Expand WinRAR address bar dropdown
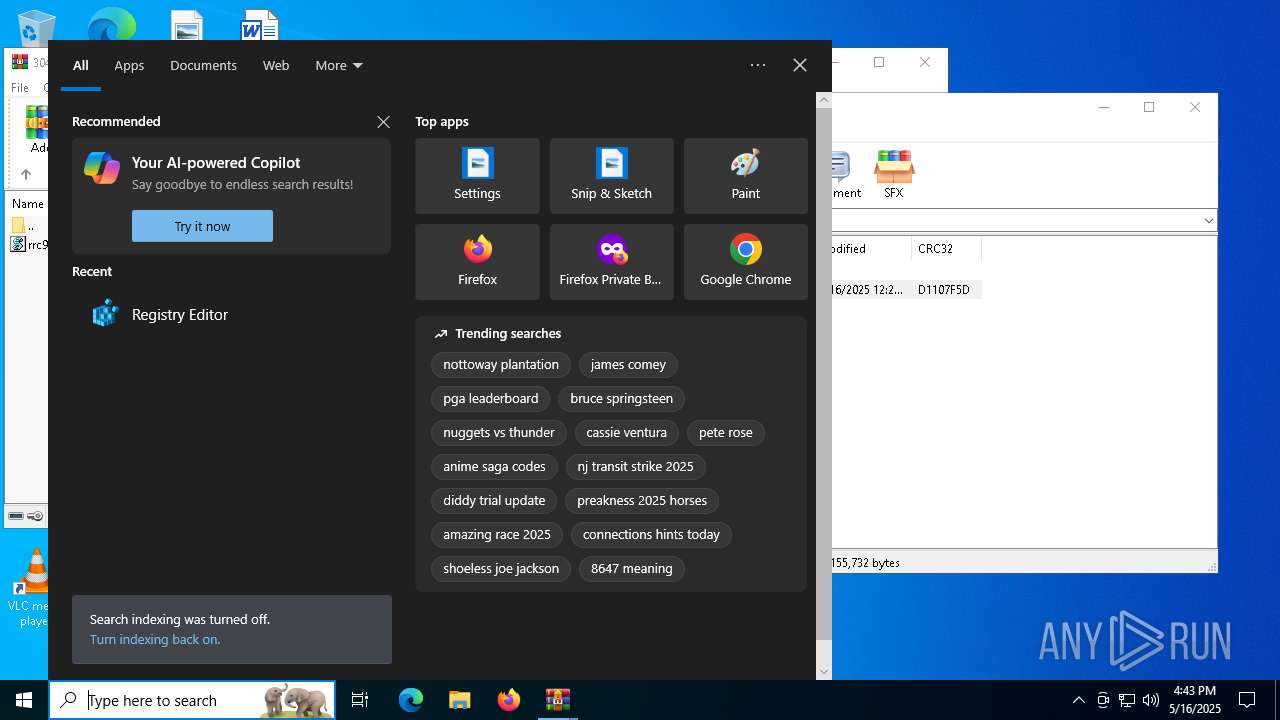Screen dimensions: 1280x720 pos(1208,221)
